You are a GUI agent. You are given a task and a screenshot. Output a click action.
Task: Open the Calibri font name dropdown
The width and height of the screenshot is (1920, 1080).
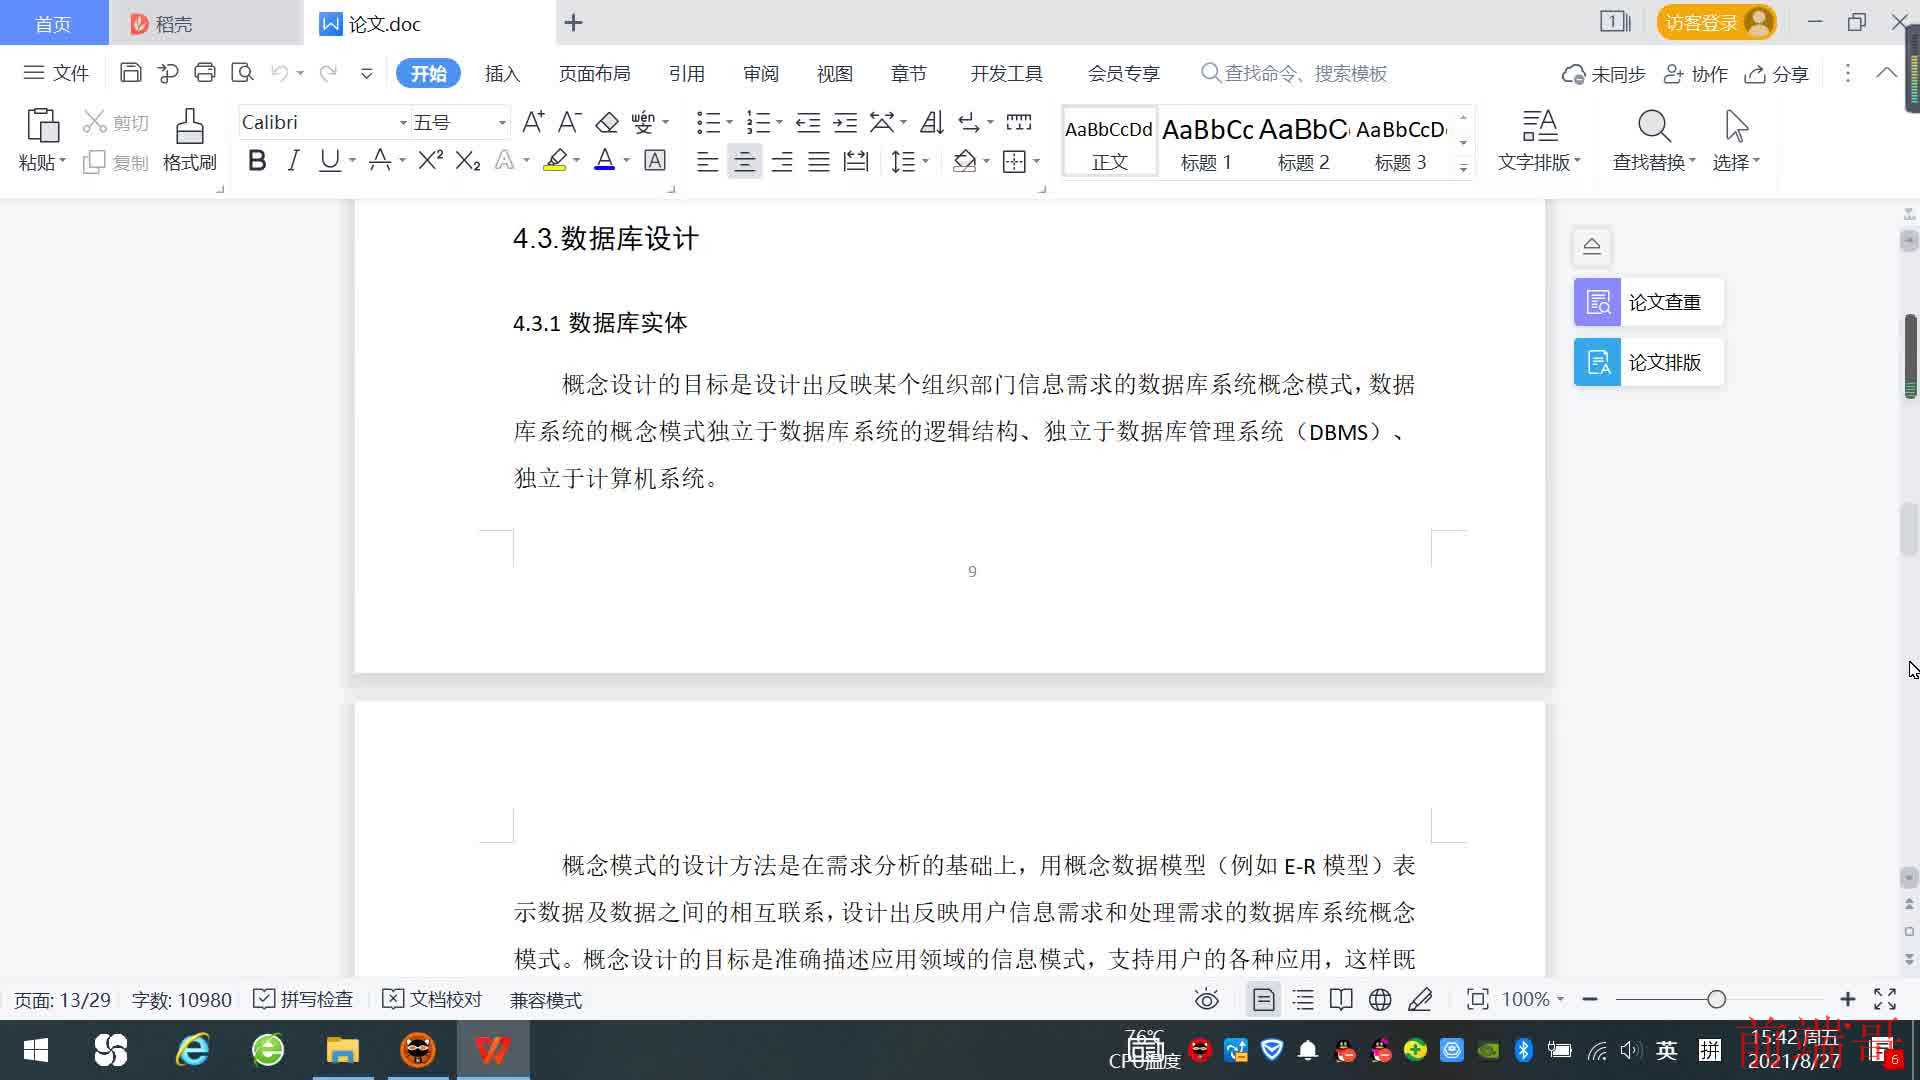[x=403, y=123]
